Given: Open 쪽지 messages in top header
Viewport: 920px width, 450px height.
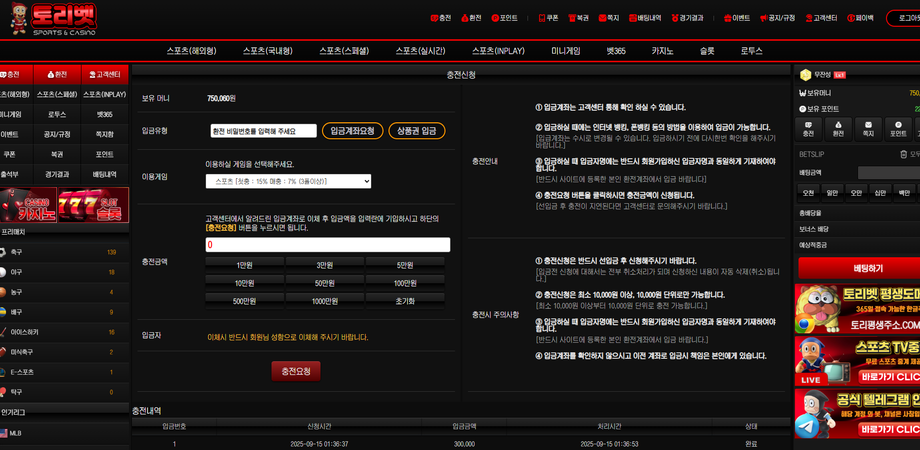Looking at the screenshot, I should (608, 18).
